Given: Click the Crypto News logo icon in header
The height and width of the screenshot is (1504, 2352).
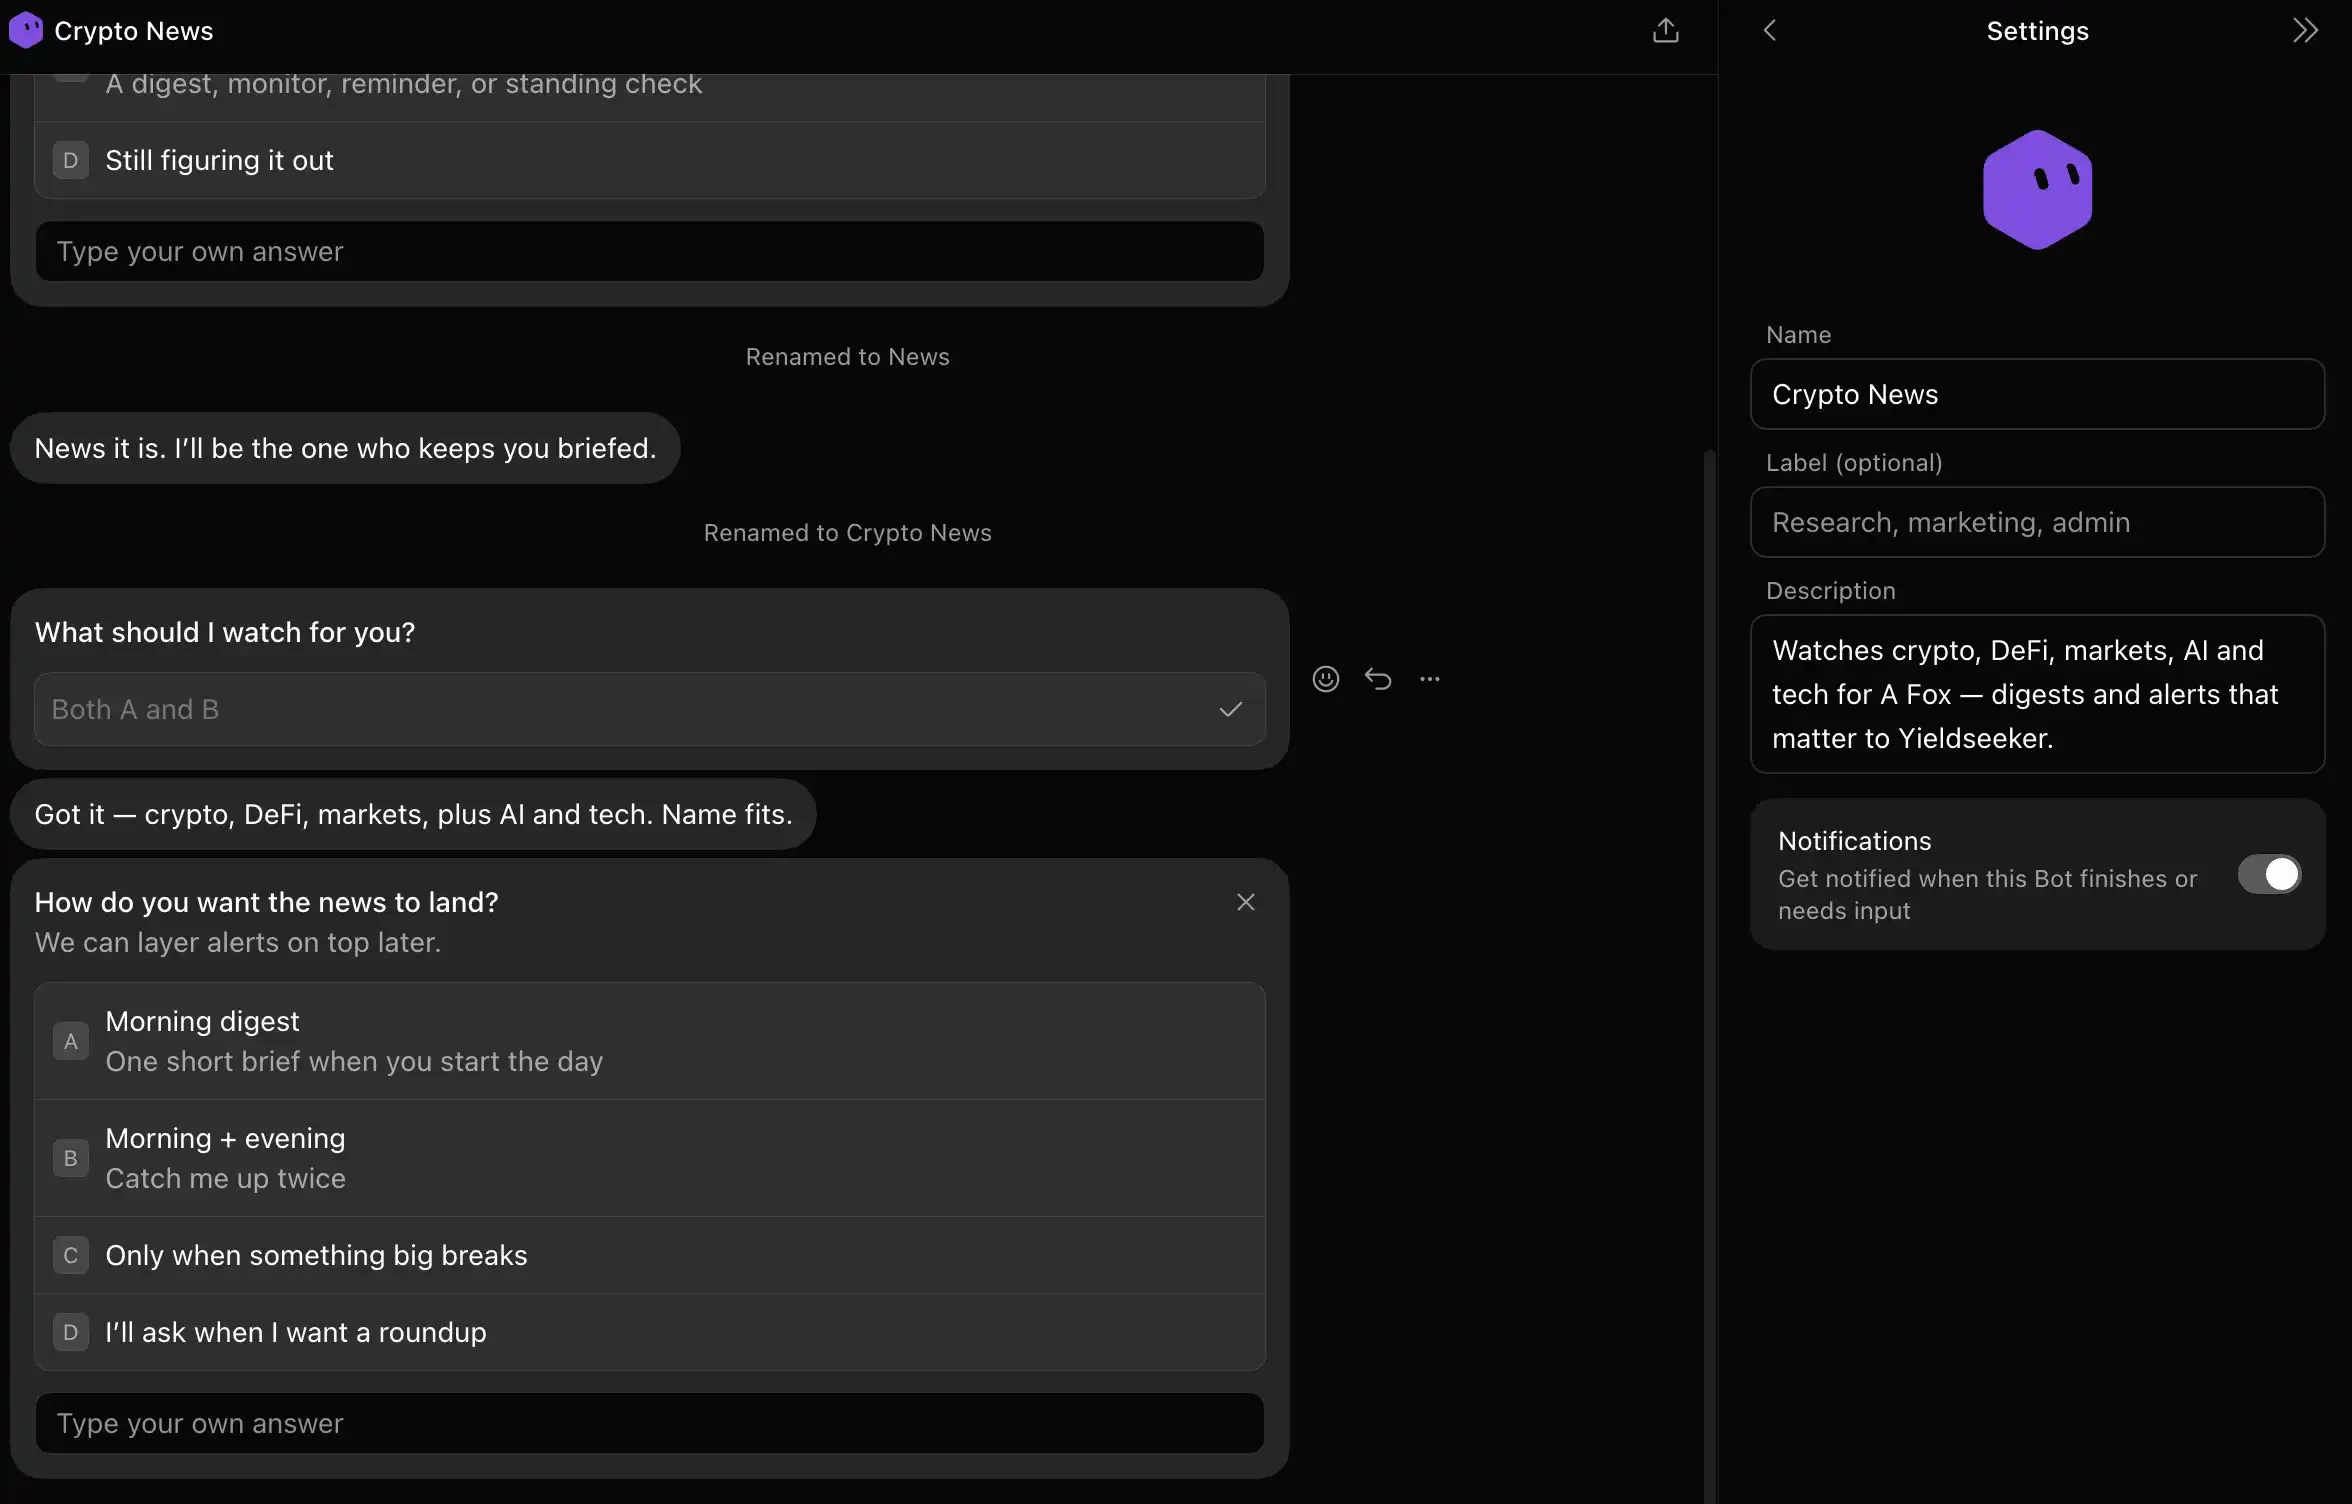Looking at the screenshot, I should point(26,30).
